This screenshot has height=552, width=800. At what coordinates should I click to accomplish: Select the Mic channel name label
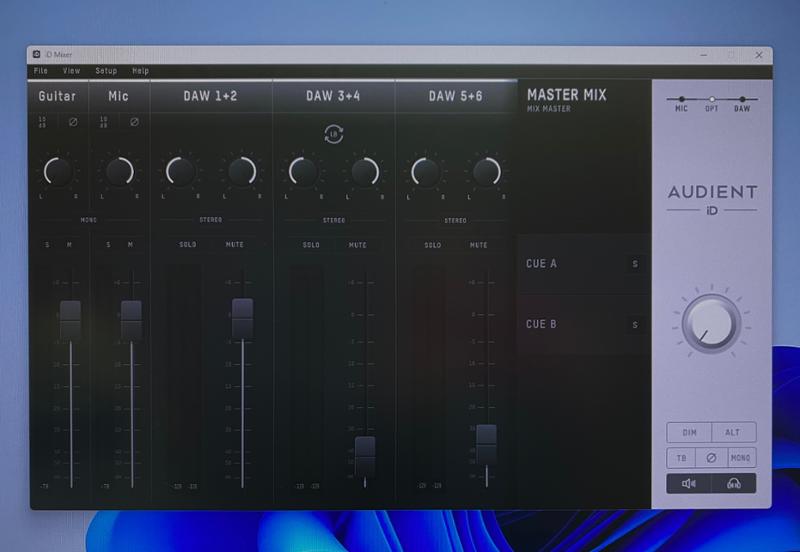[x=118, y=96]
